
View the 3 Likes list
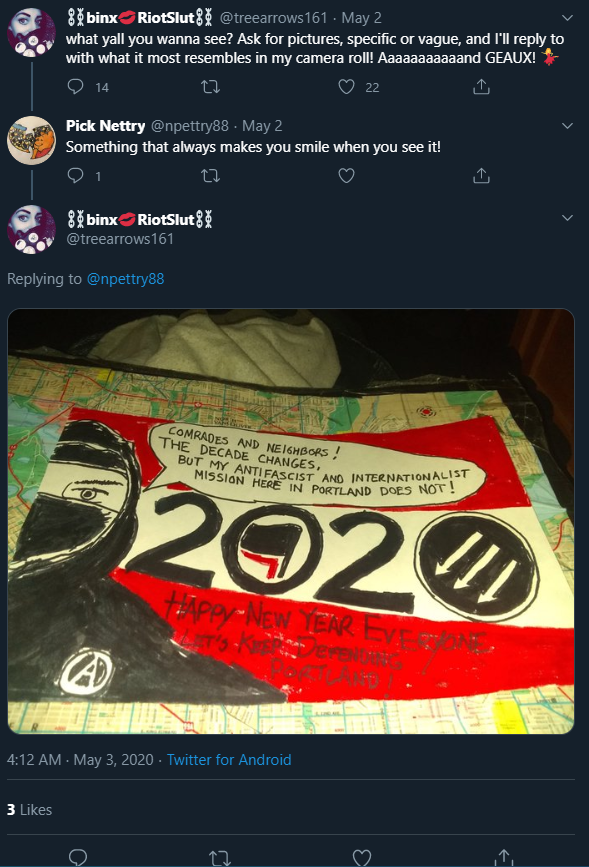[x=29, y=809]
